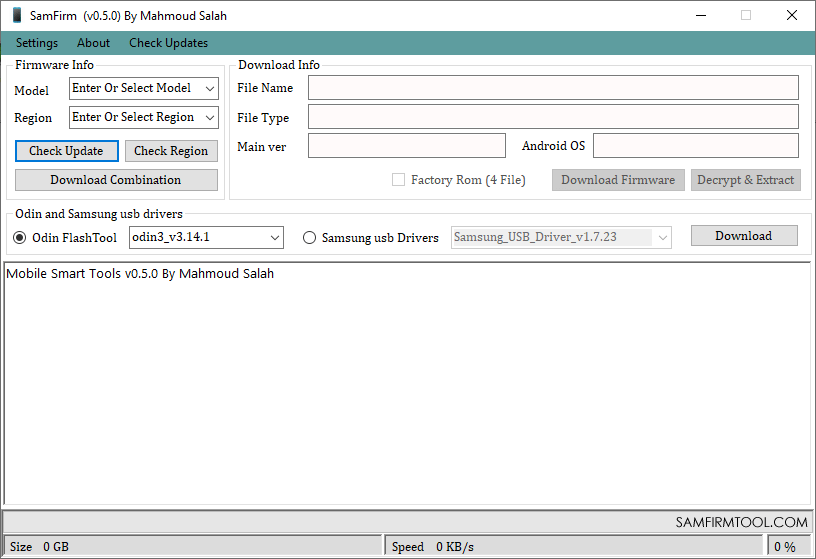
Task: Open the odin3_v3.14.1 version dropdown
Action: pyautogui.click(x=206, y=237)
